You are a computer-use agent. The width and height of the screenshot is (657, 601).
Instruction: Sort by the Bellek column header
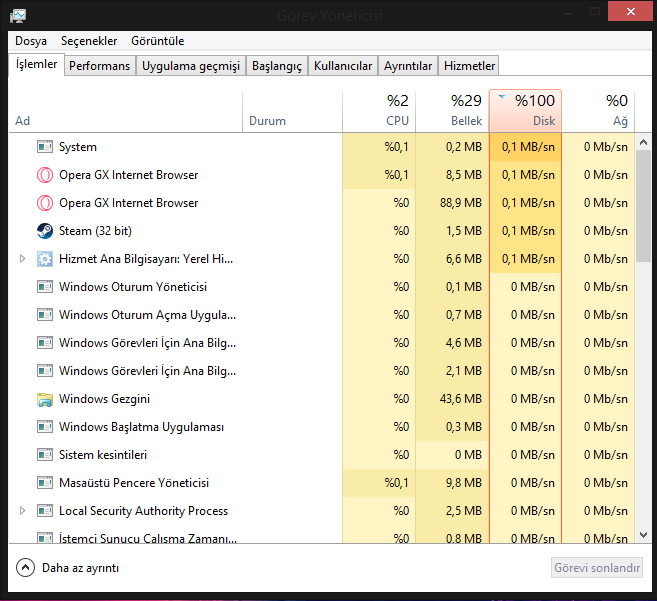453,111
